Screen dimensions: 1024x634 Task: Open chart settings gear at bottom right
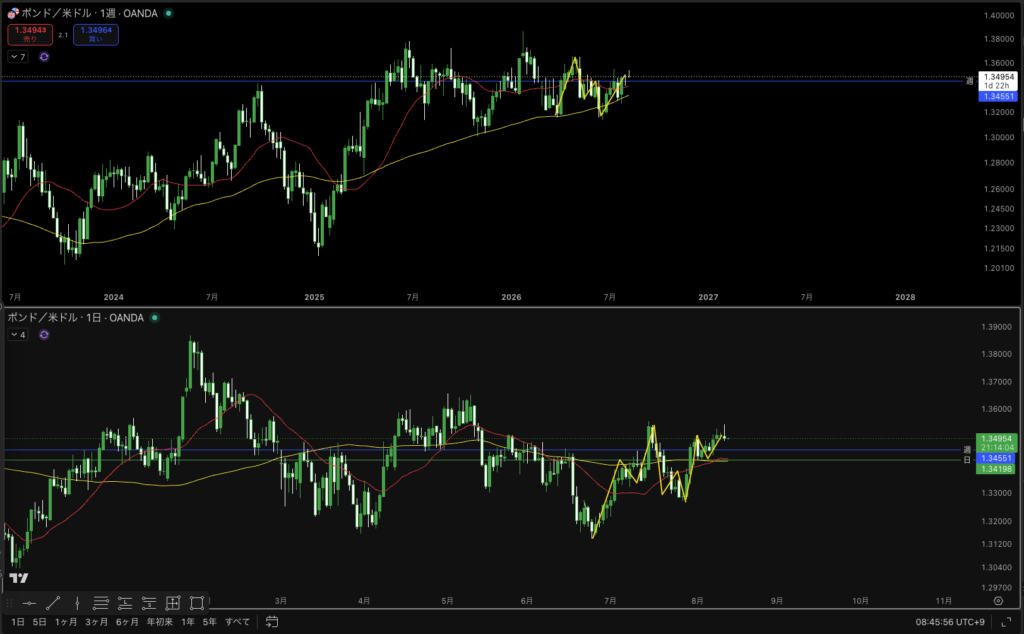click(x=999, y=601)
